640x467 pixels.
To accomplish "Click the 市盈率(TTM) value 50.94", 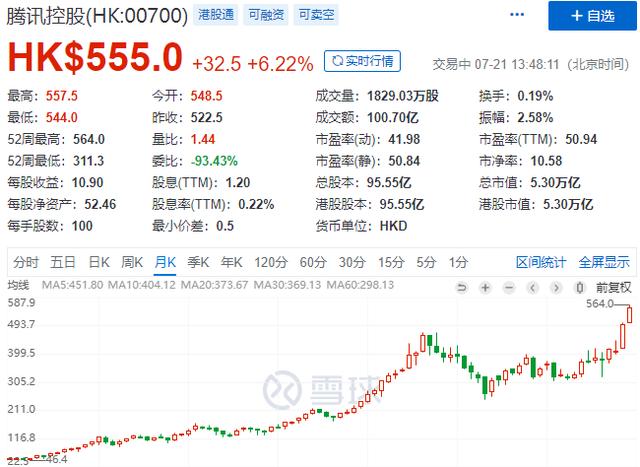I will pyautogui.click(x=581, y=139).
